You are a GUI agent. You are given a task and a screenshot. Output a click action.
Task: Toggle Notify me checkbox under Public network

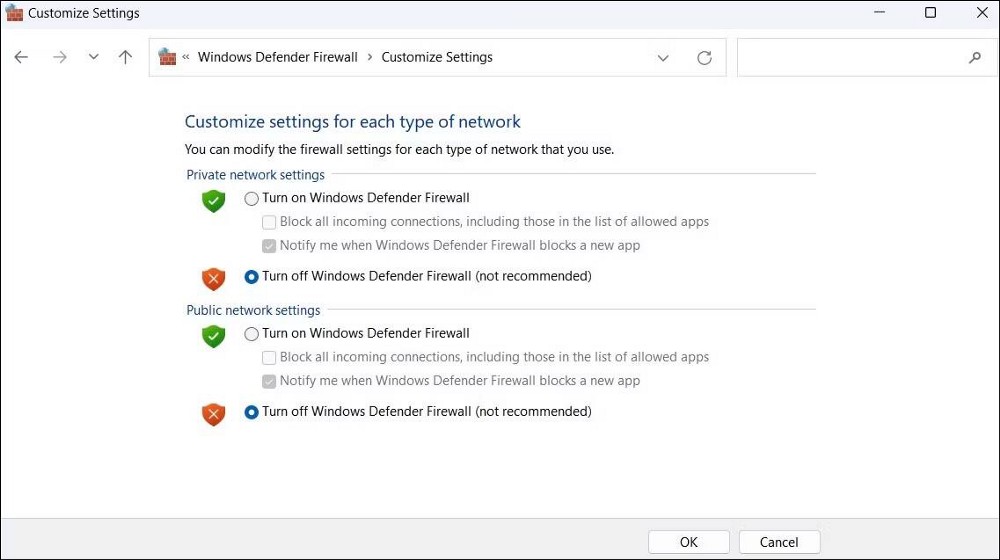pos(269,381)
